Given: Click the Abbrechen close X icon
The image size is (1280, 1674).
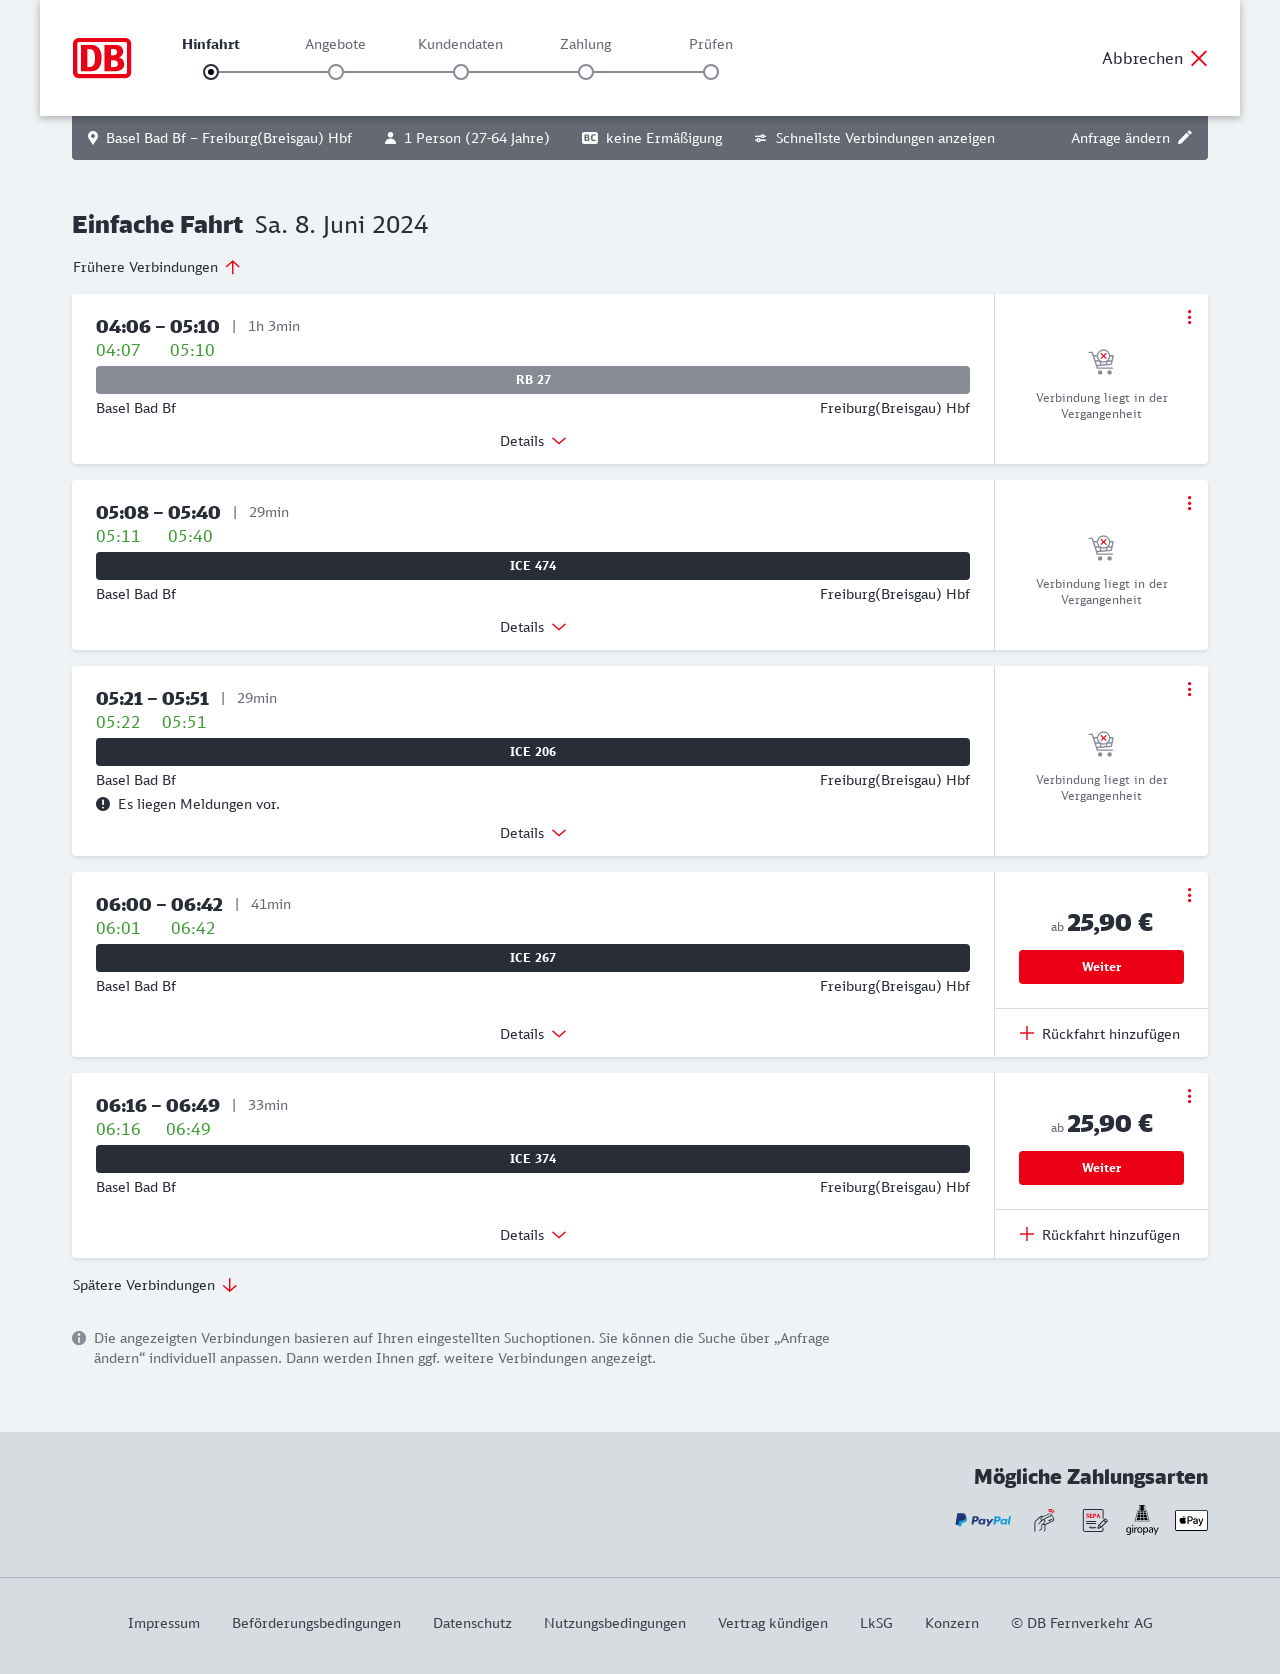Looking at the screenshot, I should click(x=1199, y=58).
